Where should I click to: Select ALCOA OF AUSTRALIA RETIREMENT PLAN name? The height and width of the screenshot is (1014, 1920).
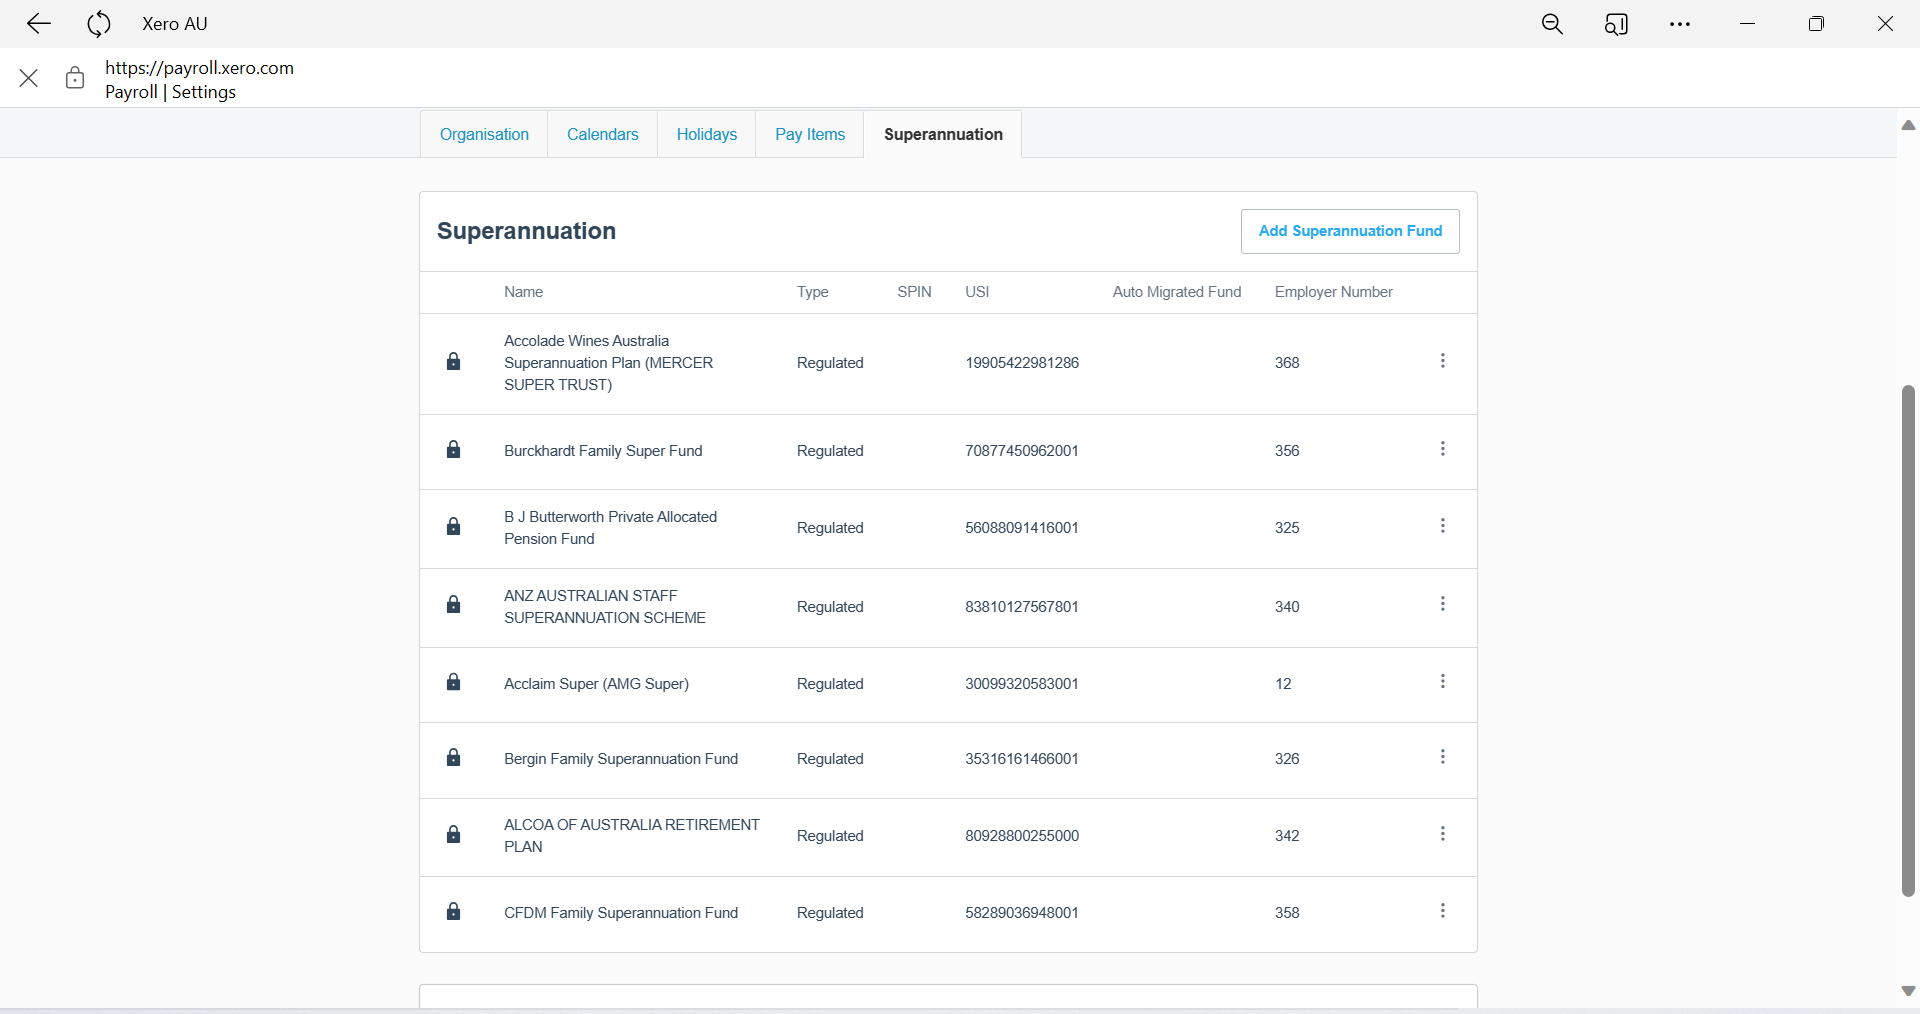(632, 836)
